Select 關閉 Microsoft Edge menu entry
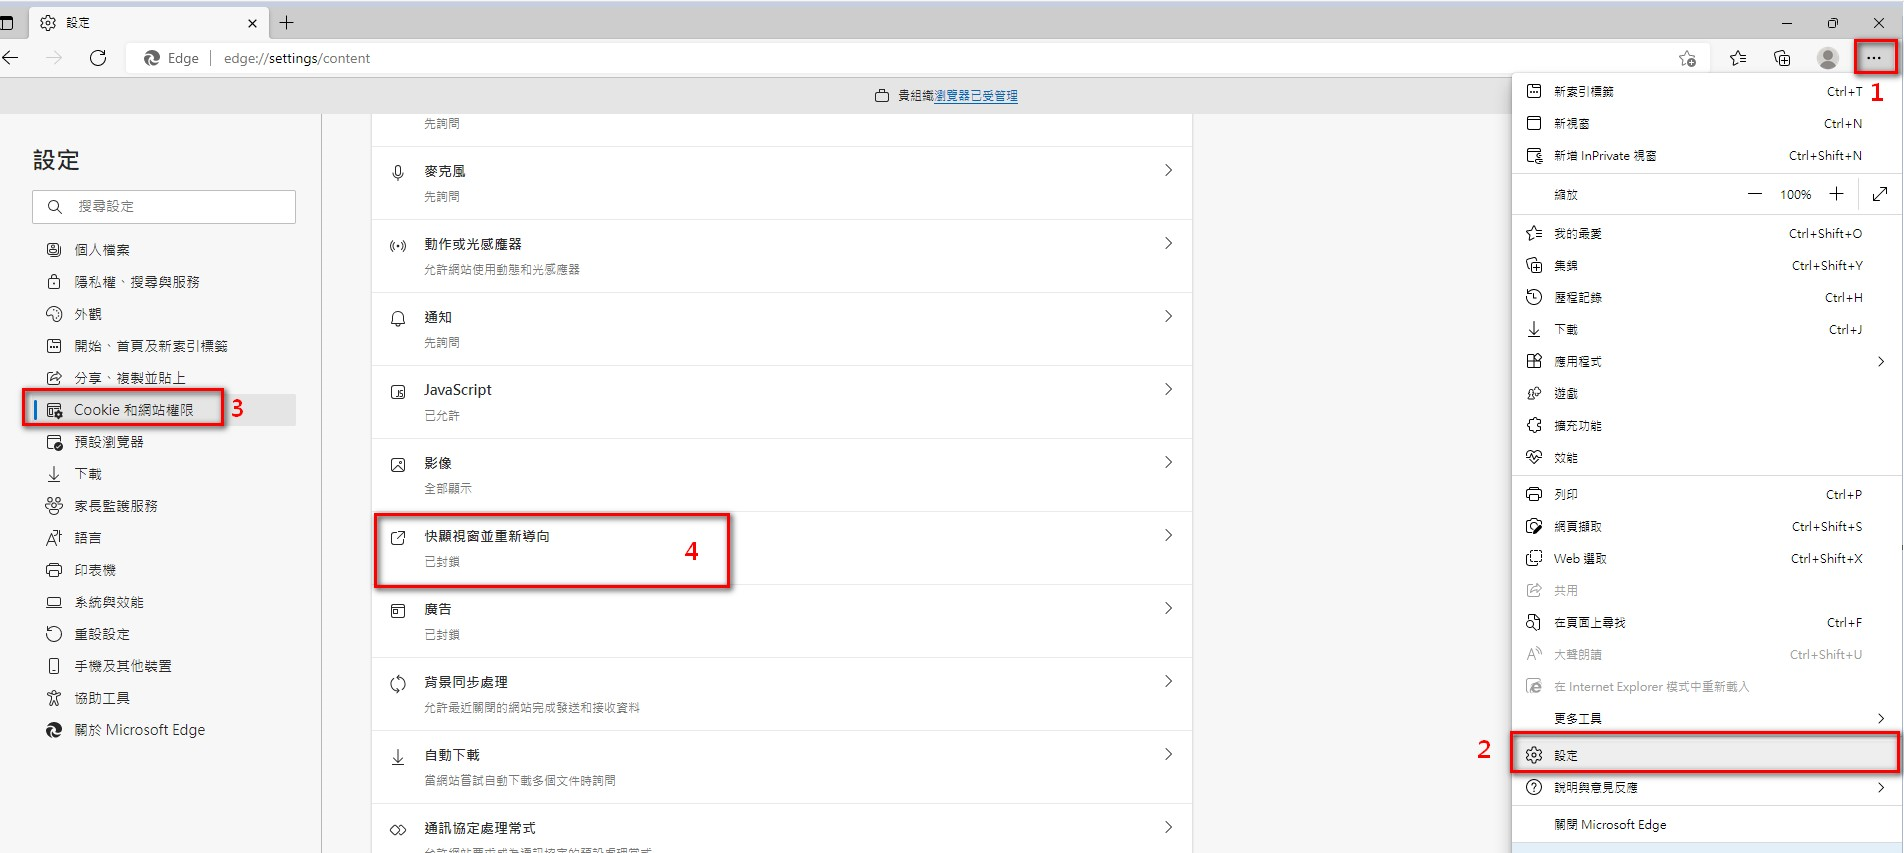This screenshot has height=853, width=1904. [x=1705, y=824]
